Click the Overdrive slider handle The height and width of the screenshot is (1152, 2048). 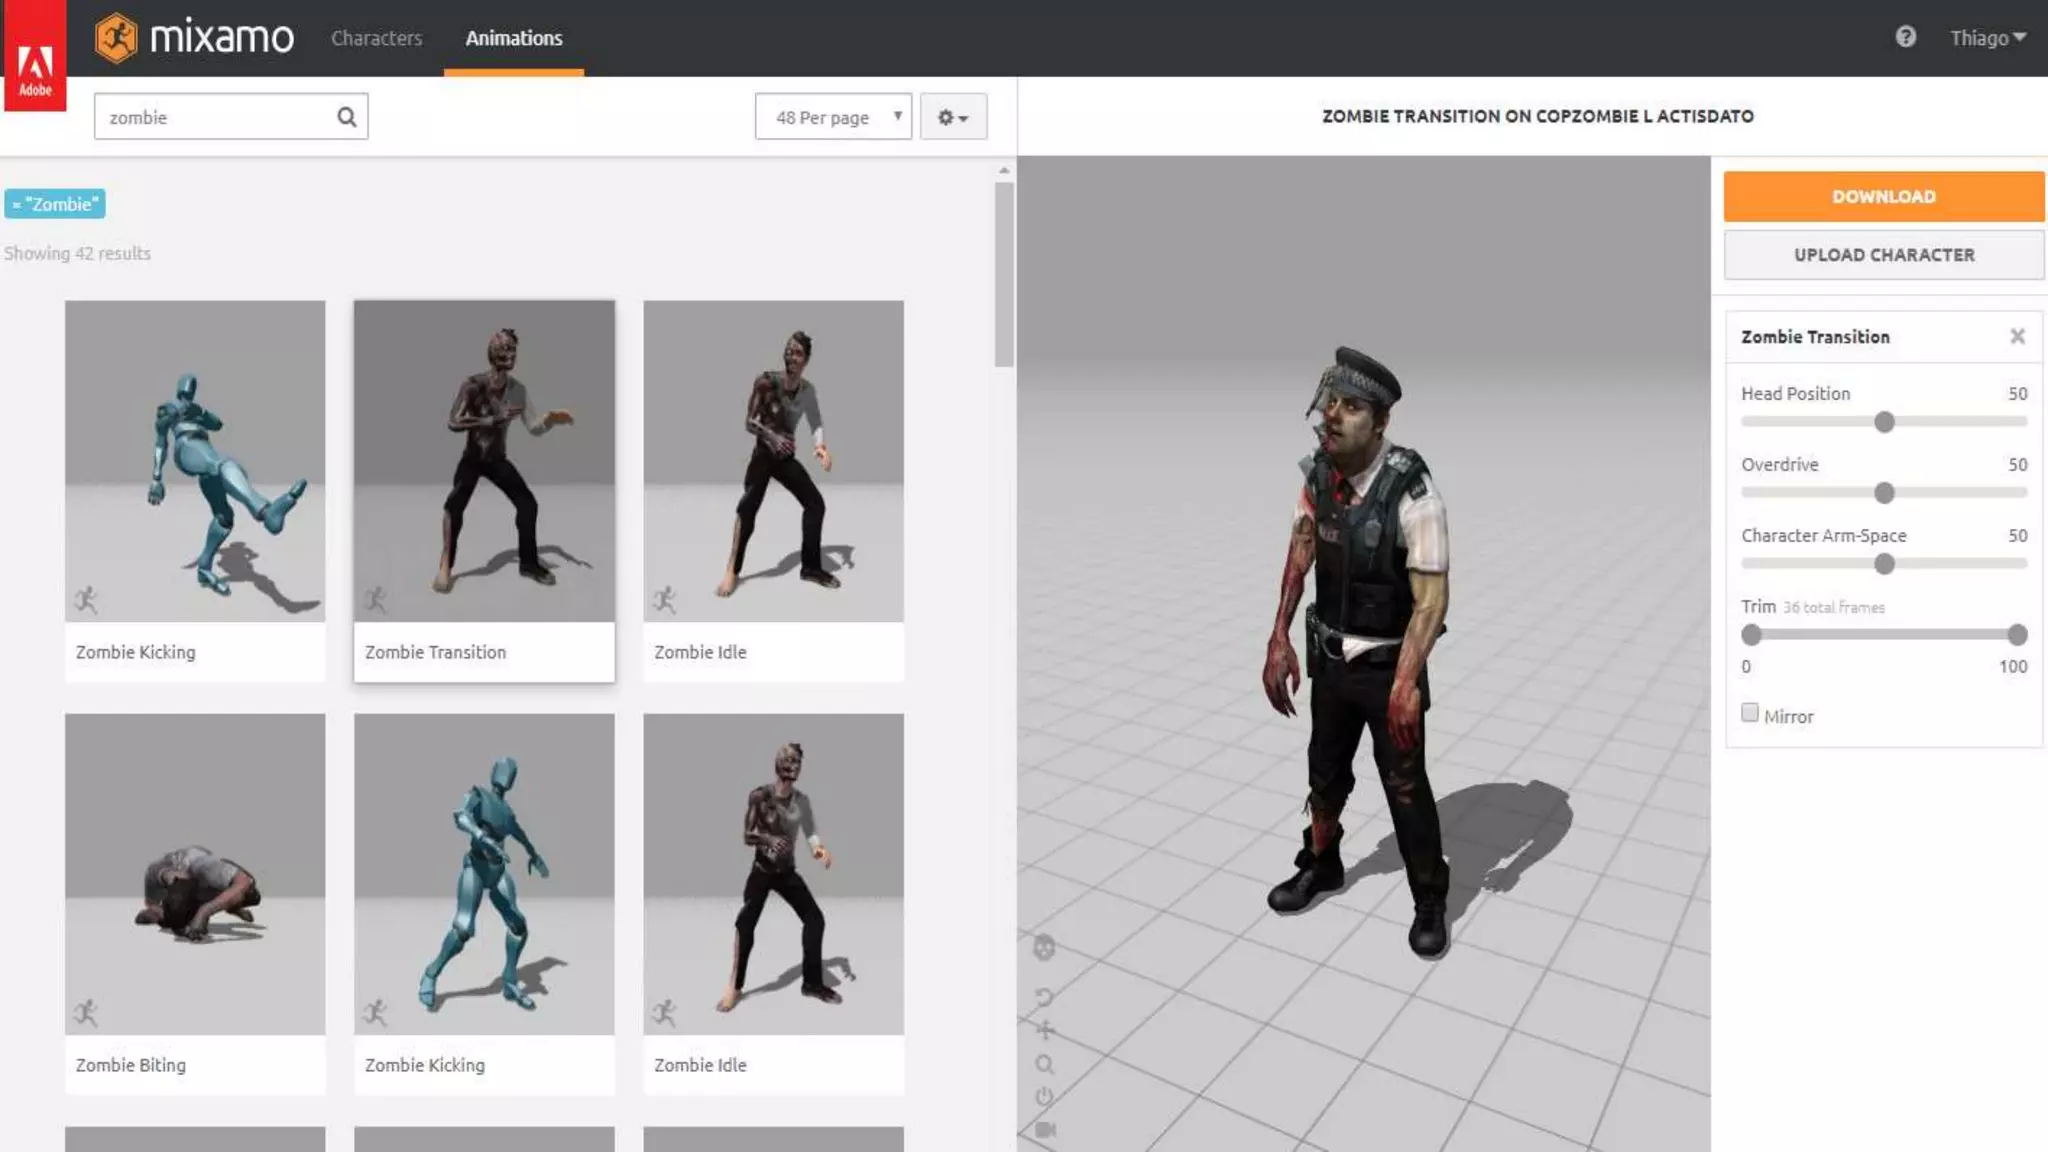pos(1884,493)
